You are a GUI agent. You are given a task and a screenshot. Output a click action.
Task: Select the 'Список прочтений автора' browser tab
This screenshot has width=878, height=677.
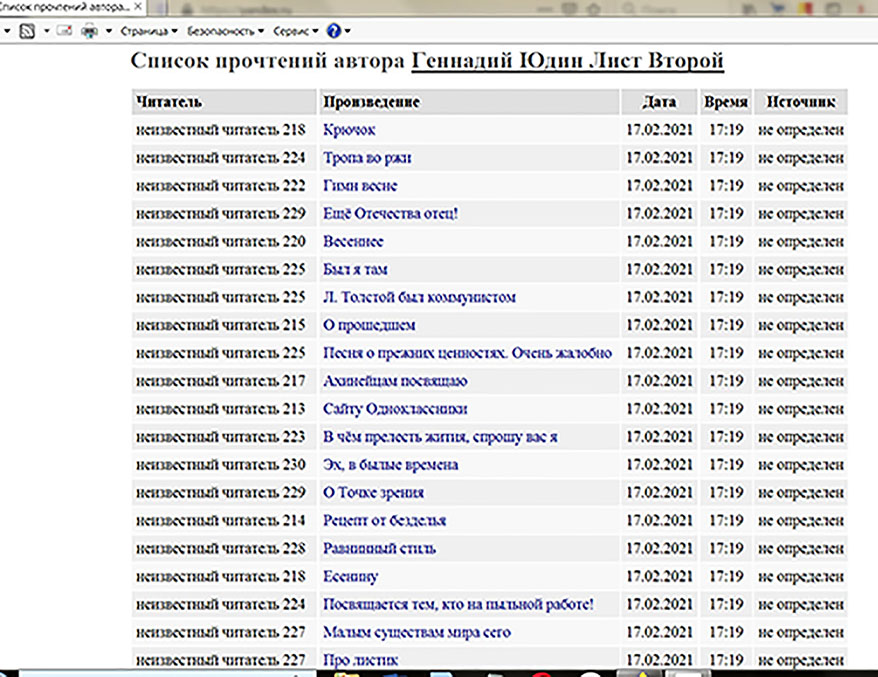(x=73, y=7)
